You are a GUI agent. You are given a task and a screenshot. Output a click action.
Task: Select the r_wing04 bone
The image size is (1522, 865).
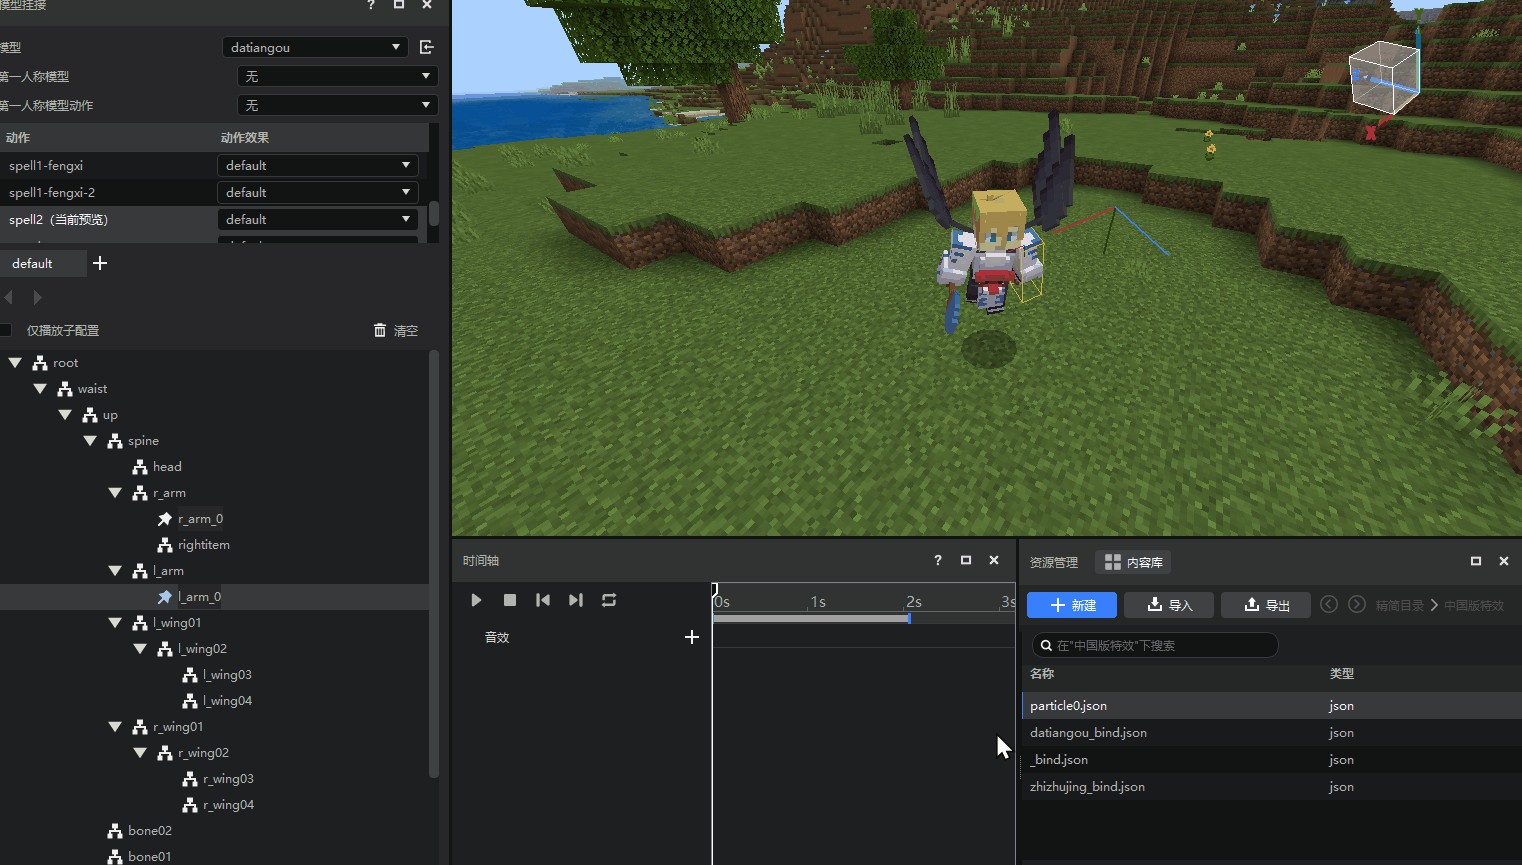228,805
